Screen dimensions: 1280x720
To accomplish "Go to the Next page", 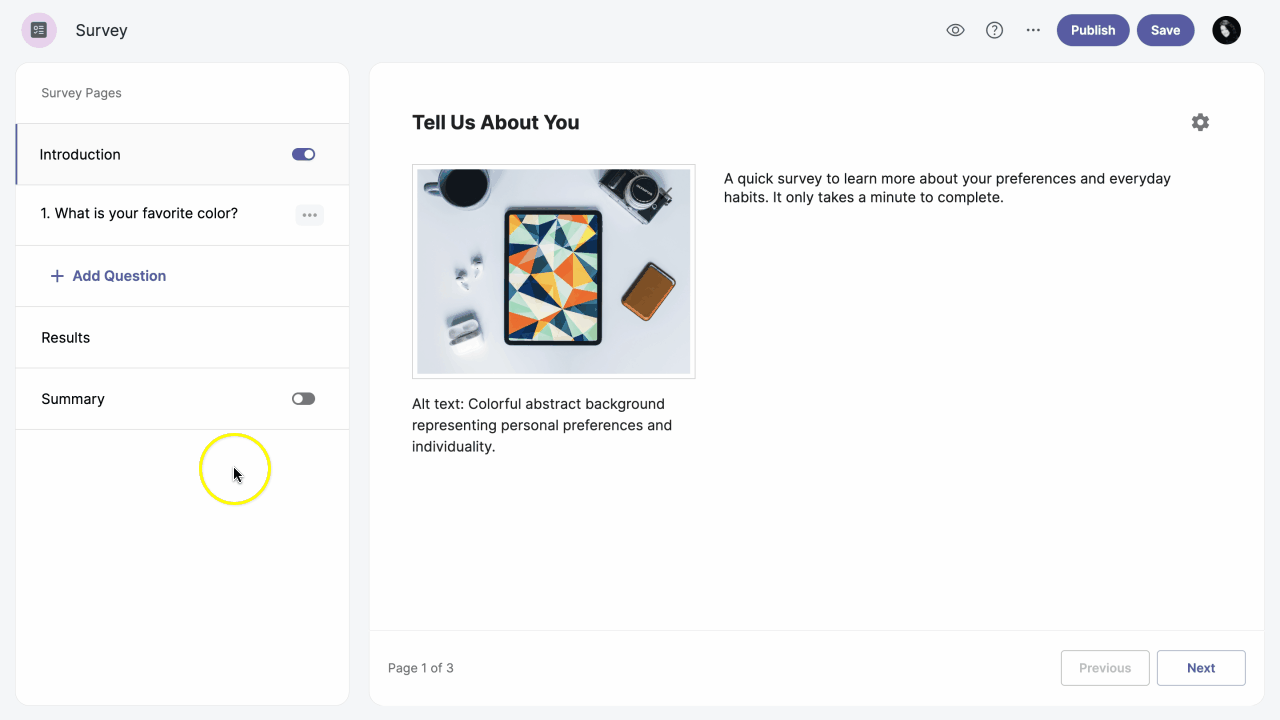I will pyautogui.click(x=1200, y=668).
